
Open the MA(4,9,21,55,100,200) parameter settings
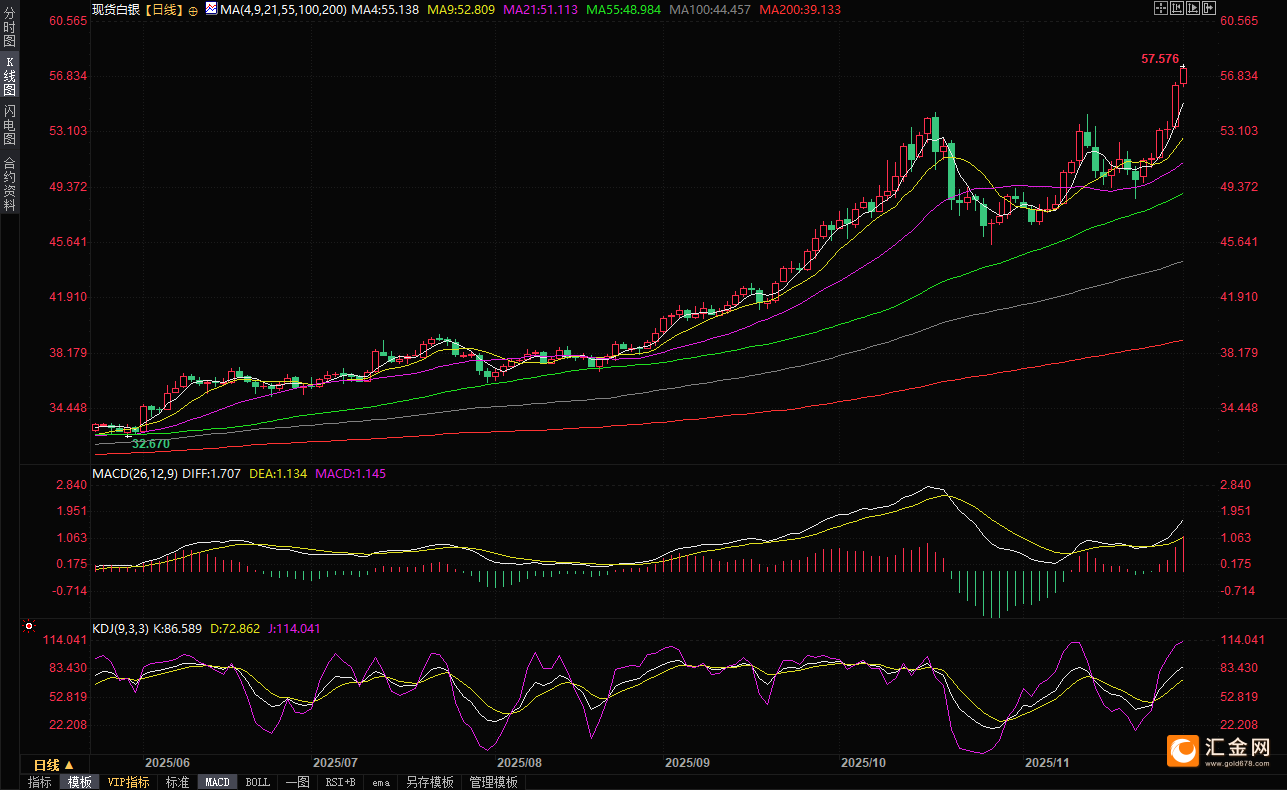284,9
